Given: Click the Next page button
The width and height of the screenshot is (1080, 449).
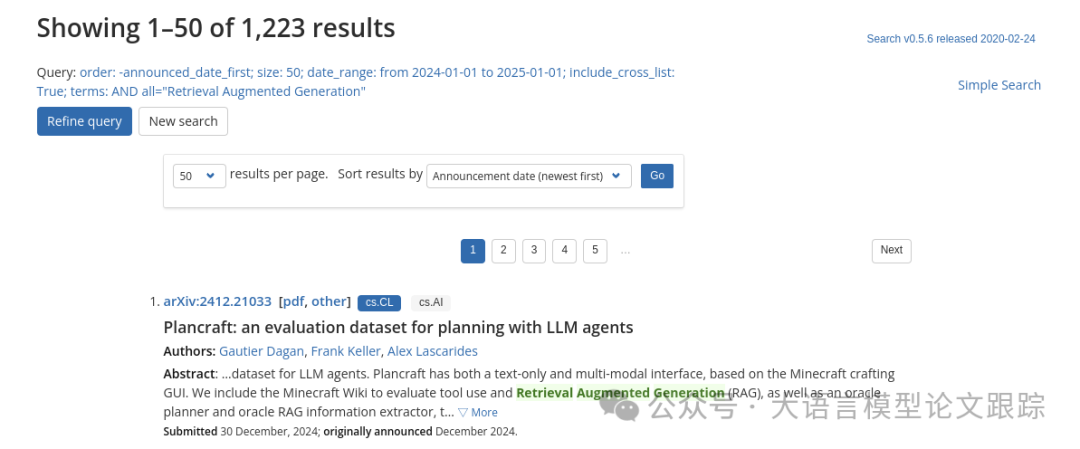Looking at the screenshot, I should [x=891, y=250].
